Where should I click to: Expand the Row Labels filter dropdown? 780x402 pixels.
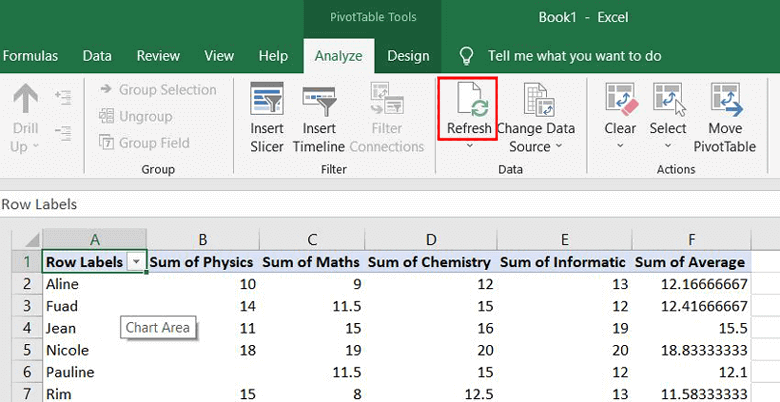[x=136, y=262]
